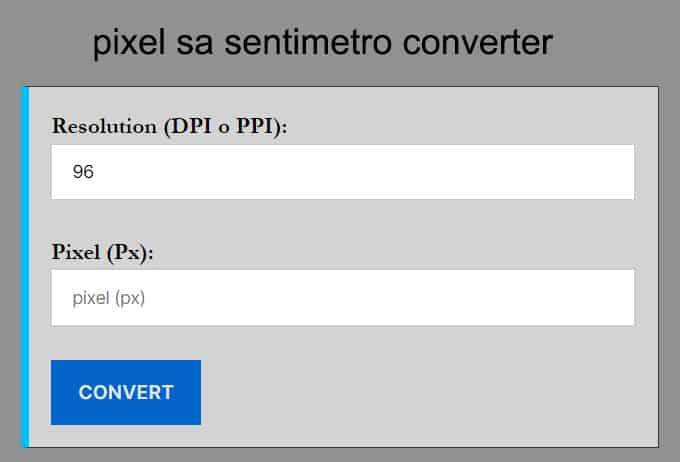Click the 96 value in the resolution box
This screenshot has width=680, height=462.
click(x=83, y=172)
